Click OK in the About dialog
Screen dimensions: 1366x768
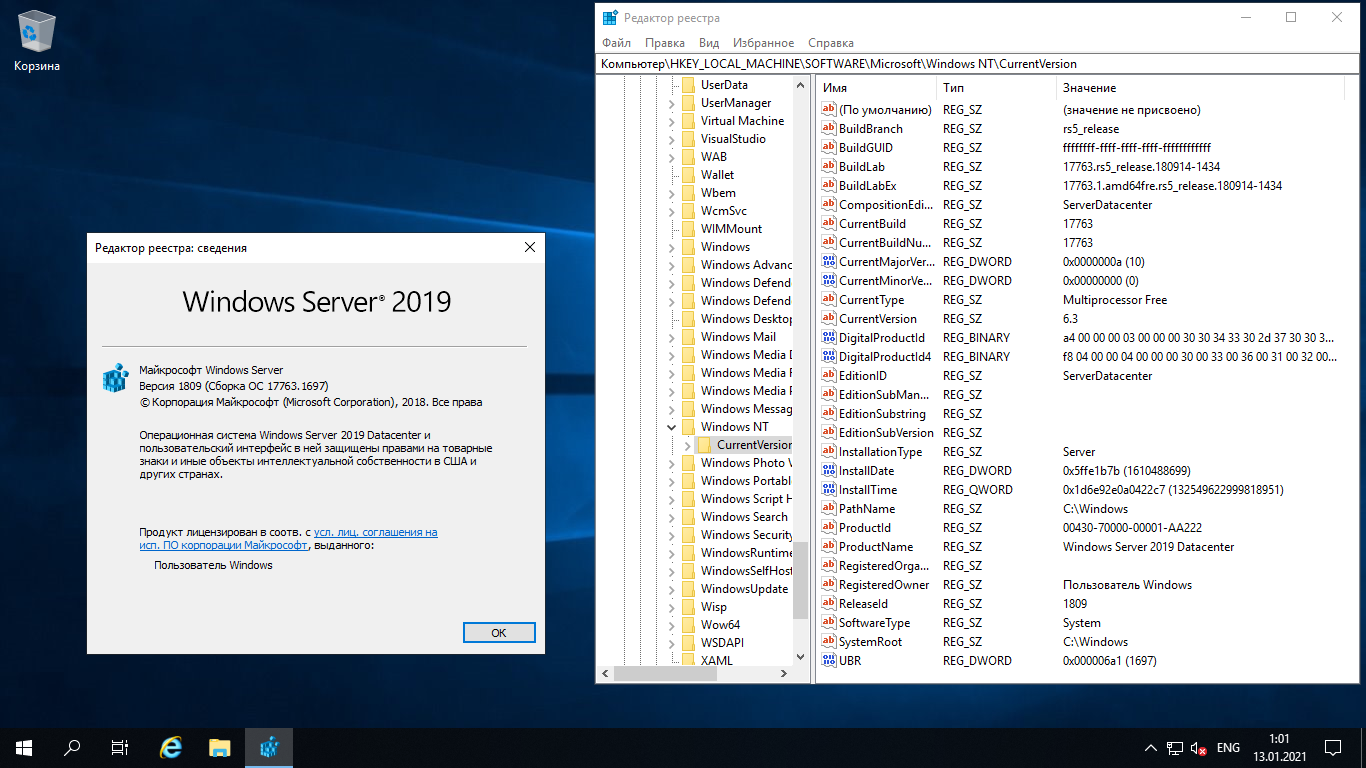[x=499, y=633]
